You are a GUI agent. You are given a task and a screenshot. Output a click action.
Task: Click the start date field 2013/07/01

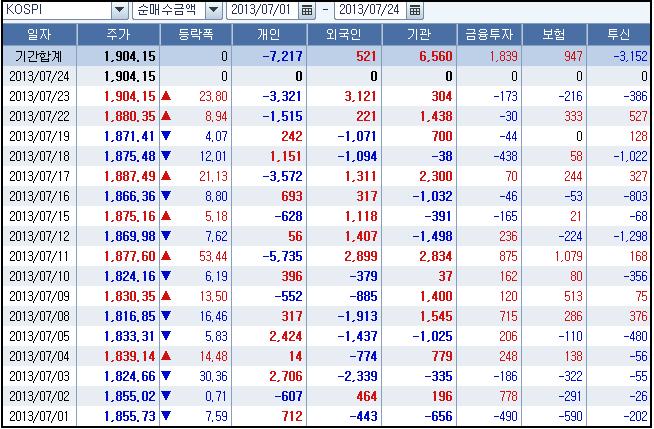[x=263, y=10]
